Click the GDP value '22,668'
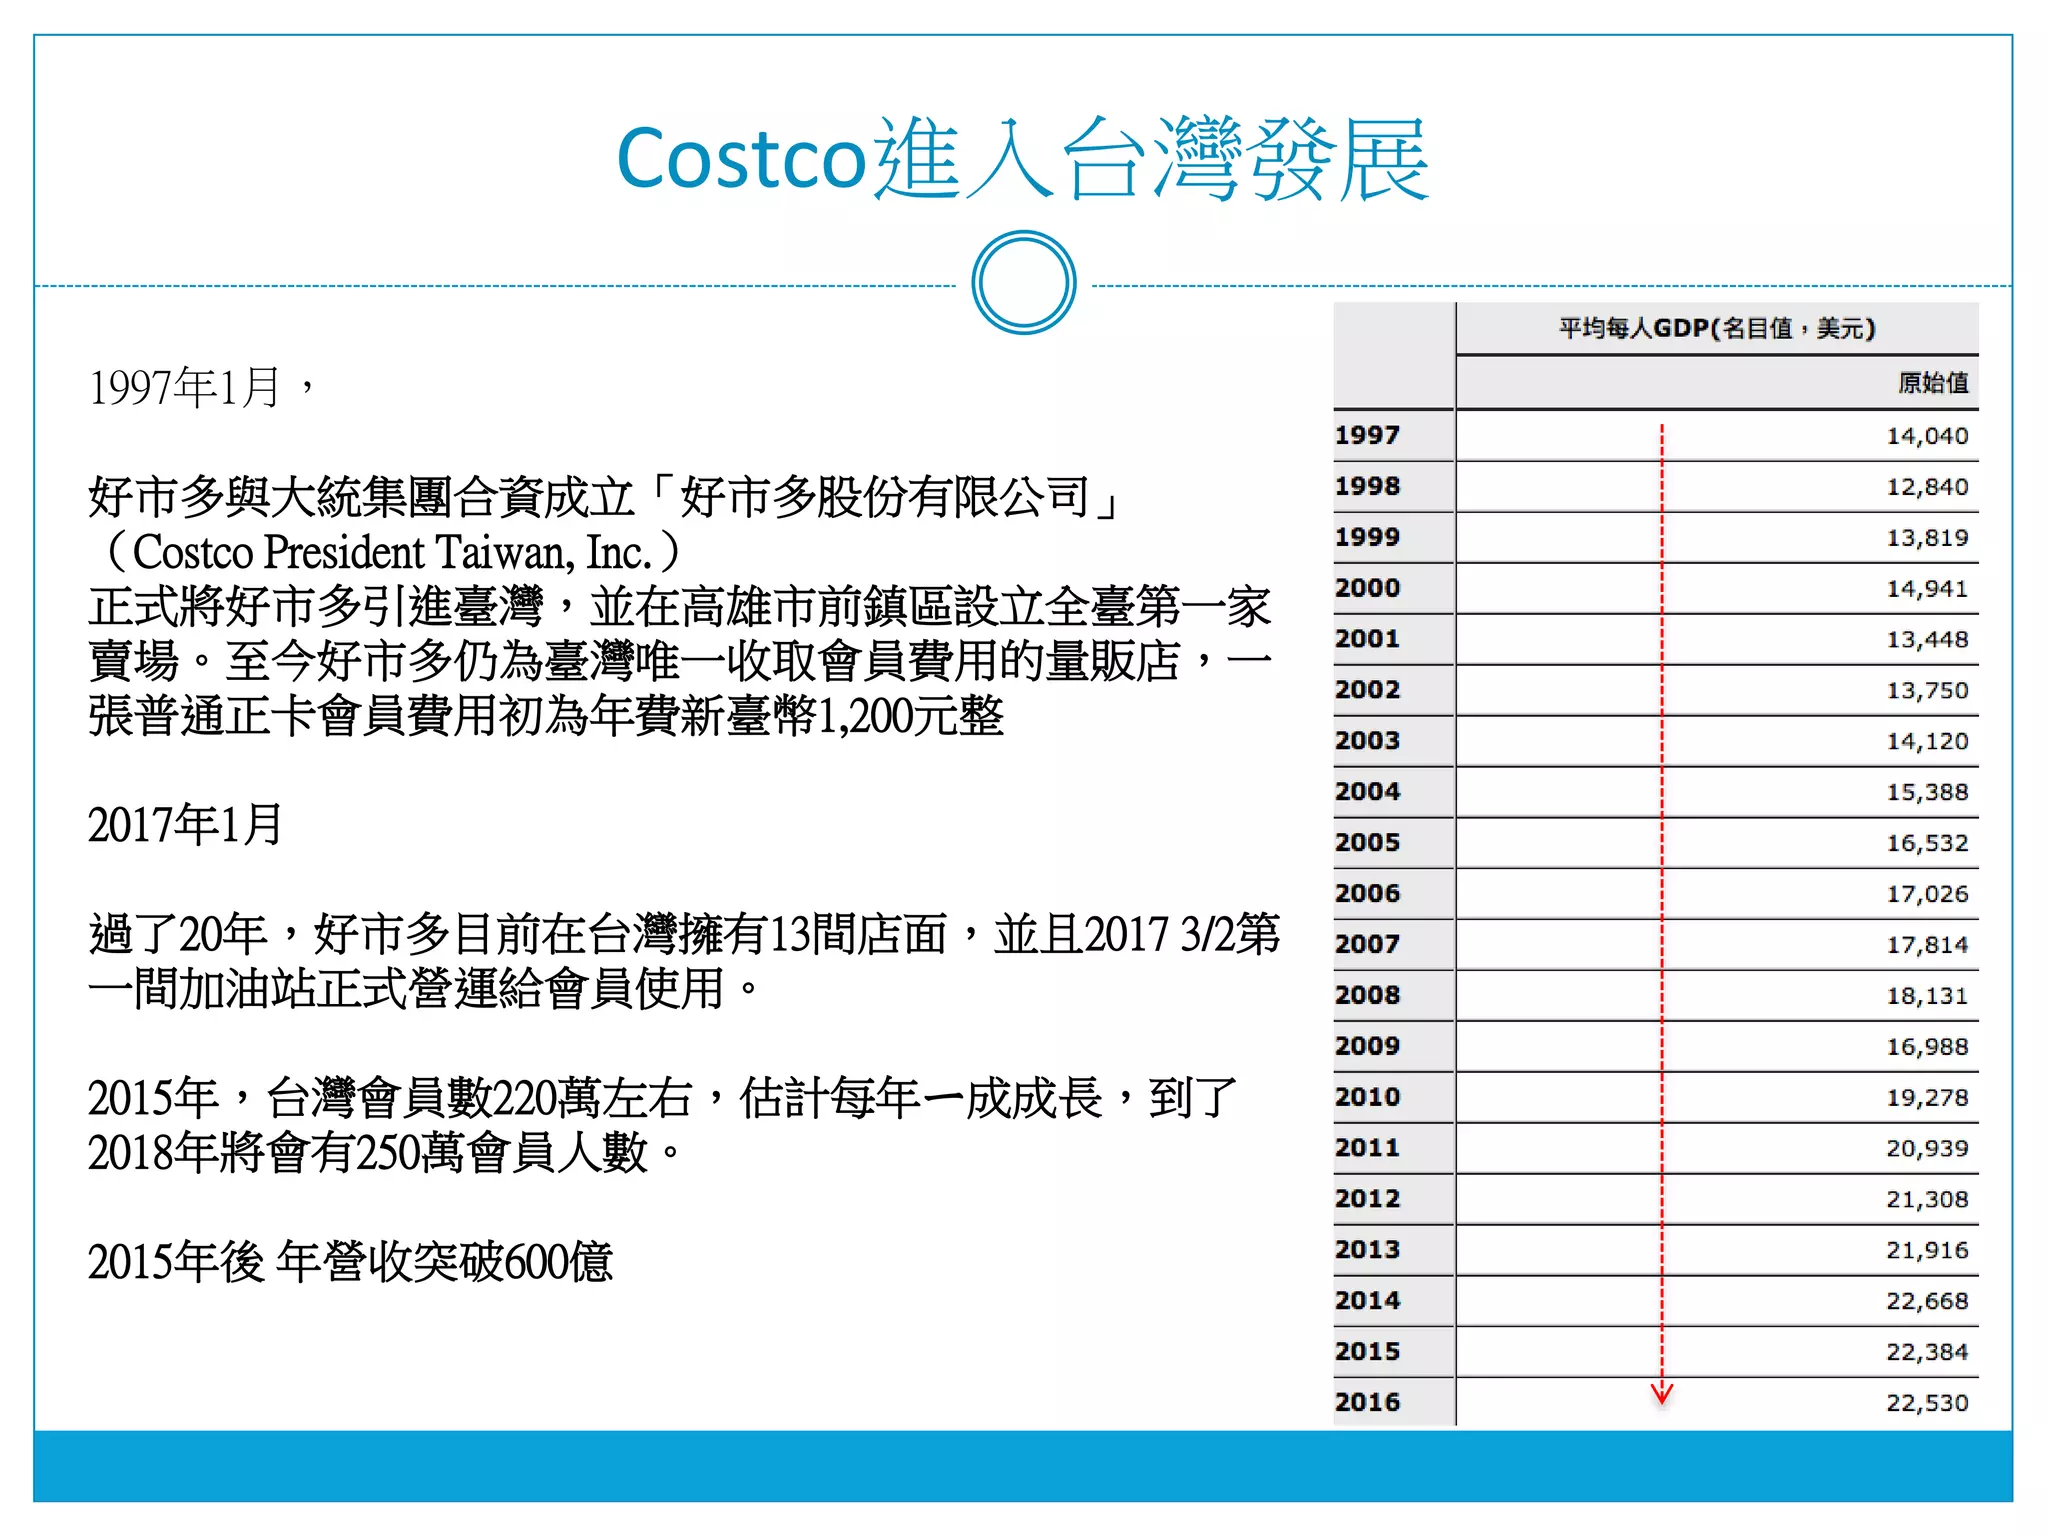The width and height of the screenshot is (2048, 1536). (x=1927, y=1301)
